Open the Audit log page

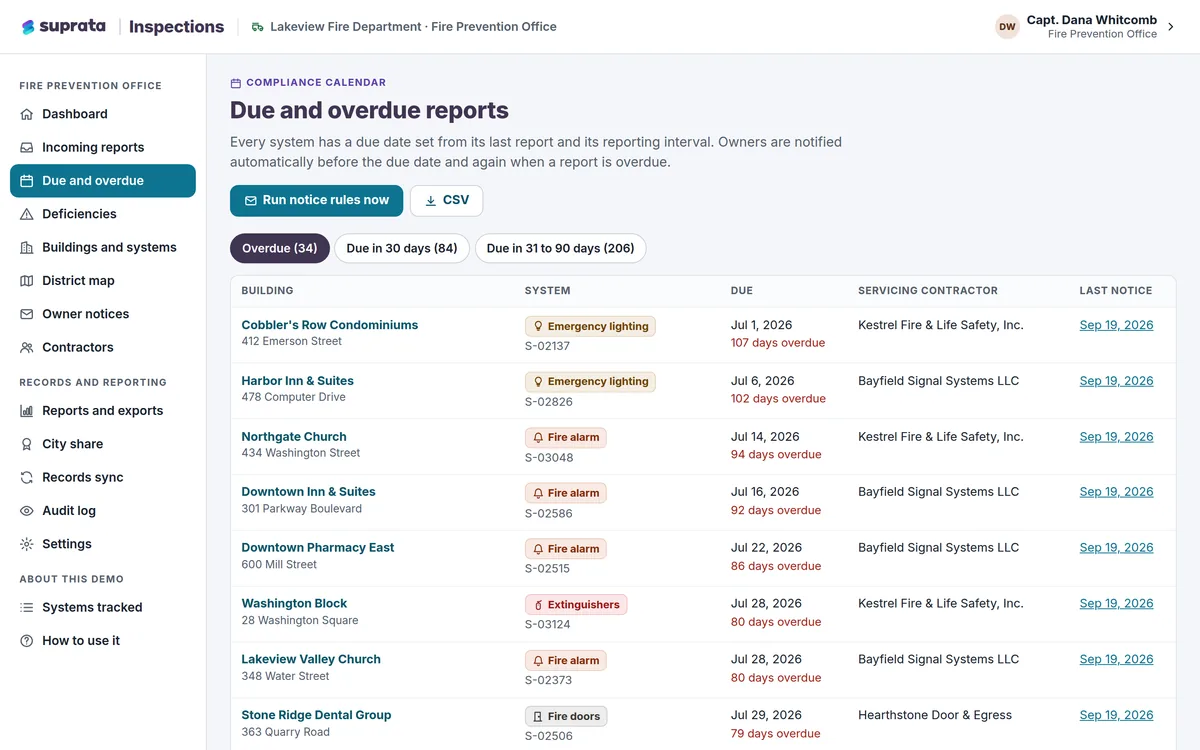[103, 511]
